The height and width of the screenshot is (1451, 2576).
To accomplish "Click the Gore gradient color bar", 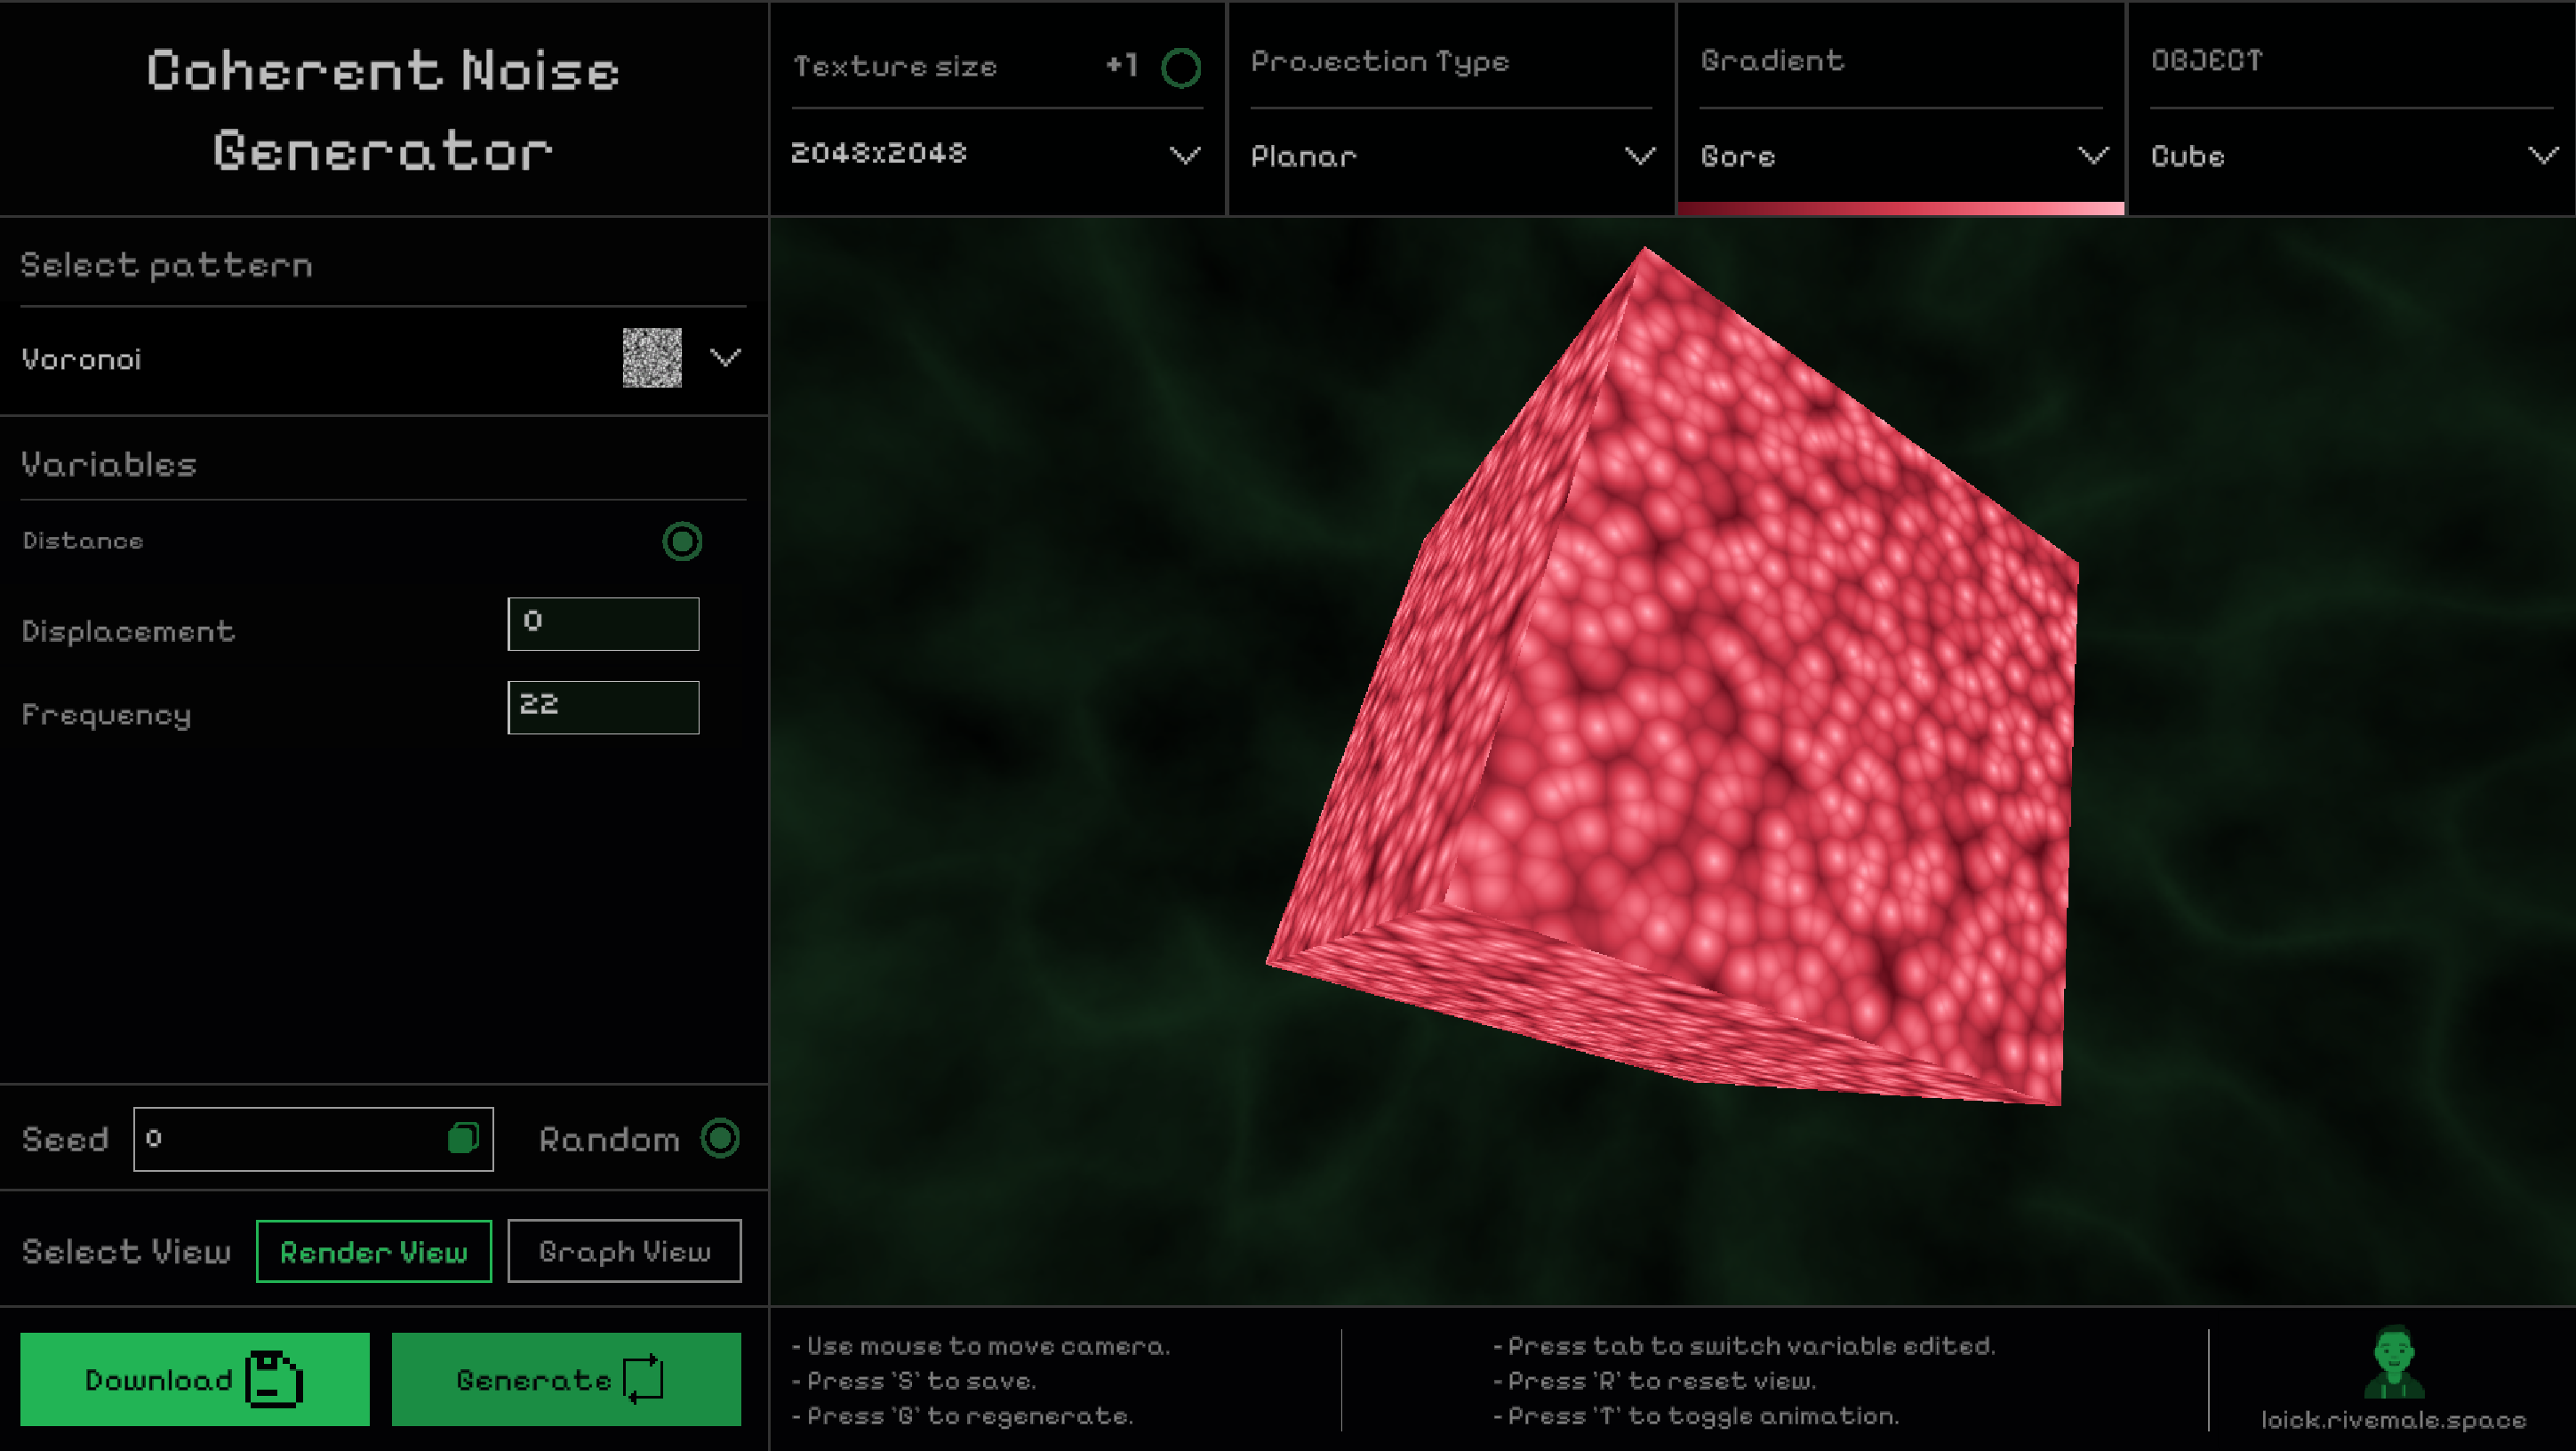I will coord(1900,208).
